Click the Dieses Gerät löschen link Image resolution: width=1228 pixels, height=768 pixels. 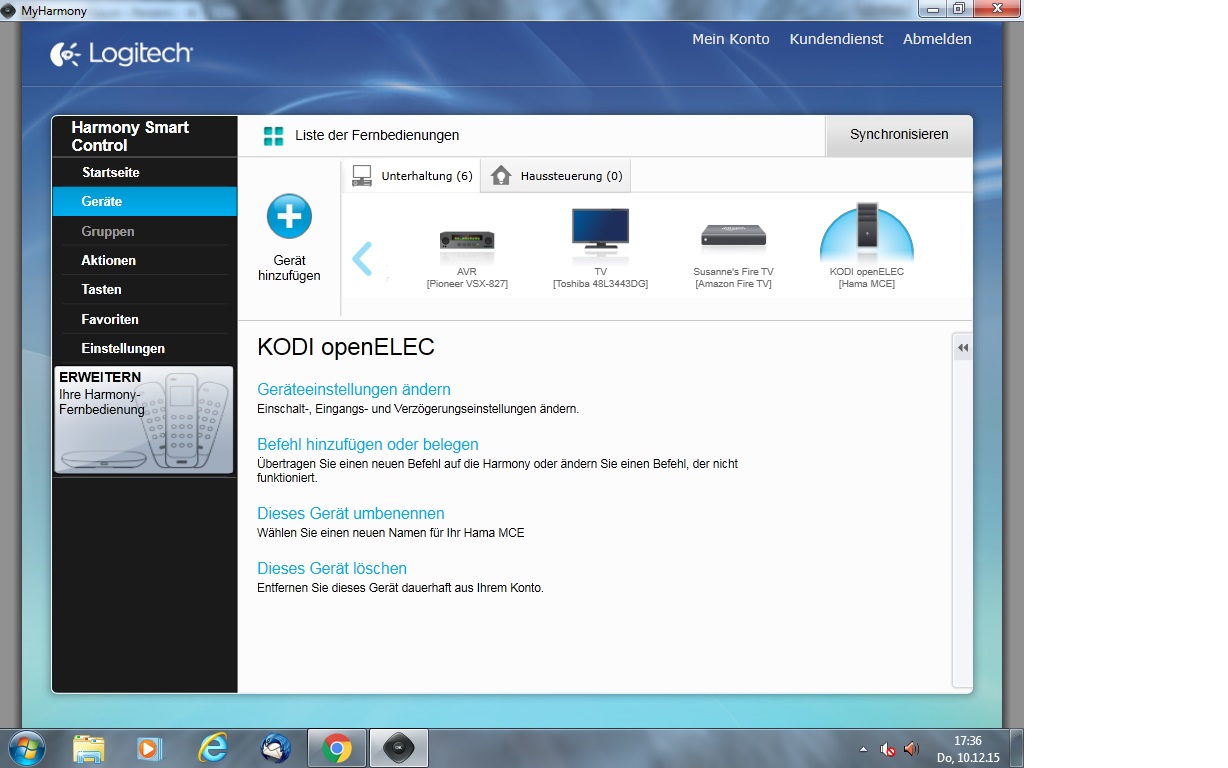coord(332,568)
